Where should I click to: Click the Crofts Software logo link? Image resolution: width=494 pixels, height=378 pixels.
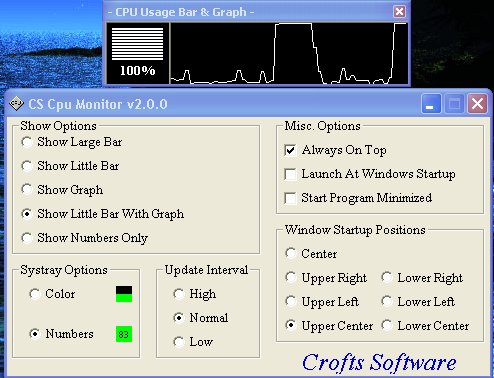tap(379, 362)
